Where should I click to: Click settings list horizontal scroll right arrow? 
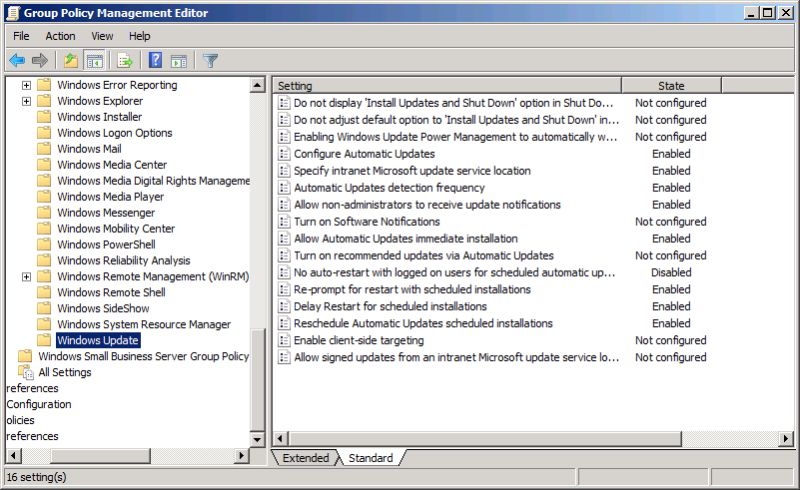(786, 438)
